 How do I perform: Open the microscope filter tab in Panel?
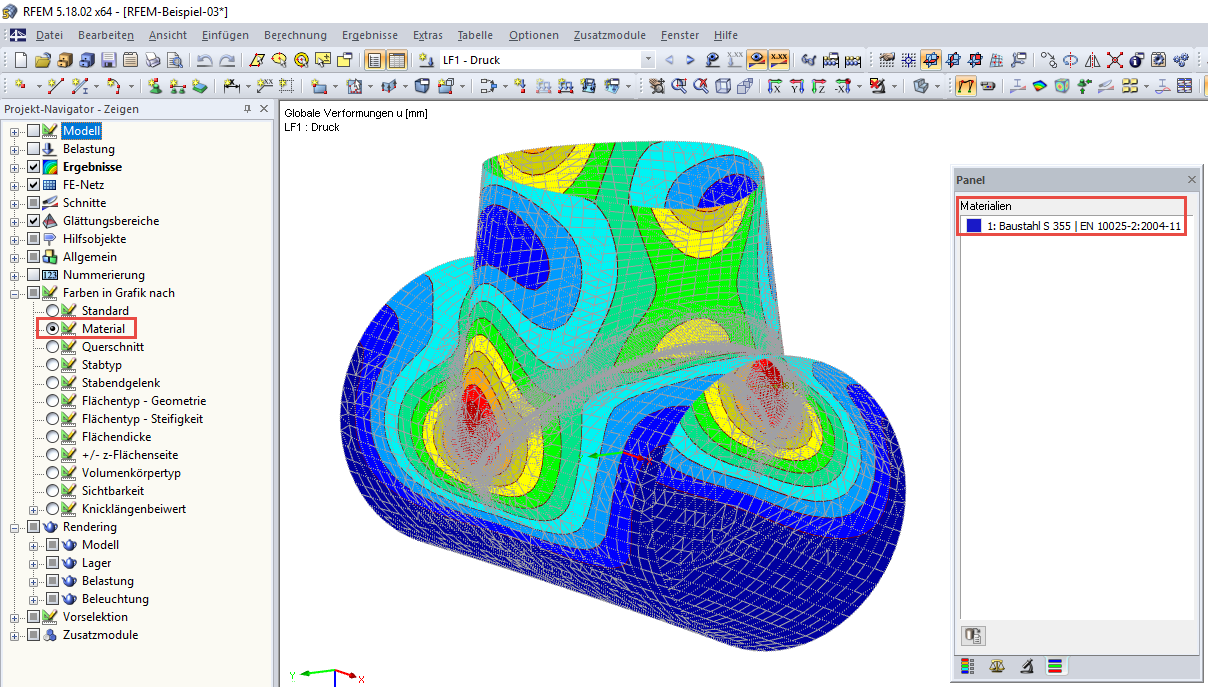click(1026, 666)
